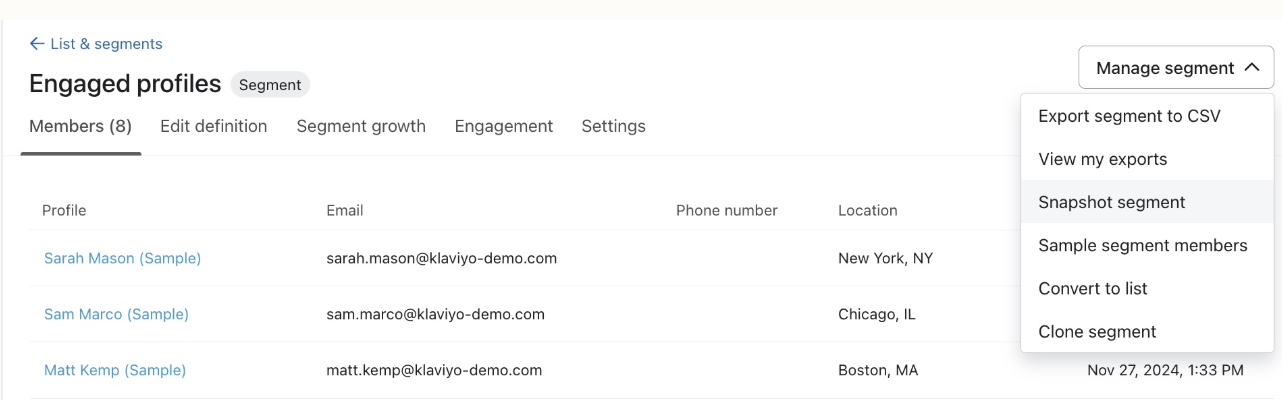Image resolution: width=1282 pixels, height=400 pixels.
Task: Switch to the Settings tab
Action: point(613,126)
